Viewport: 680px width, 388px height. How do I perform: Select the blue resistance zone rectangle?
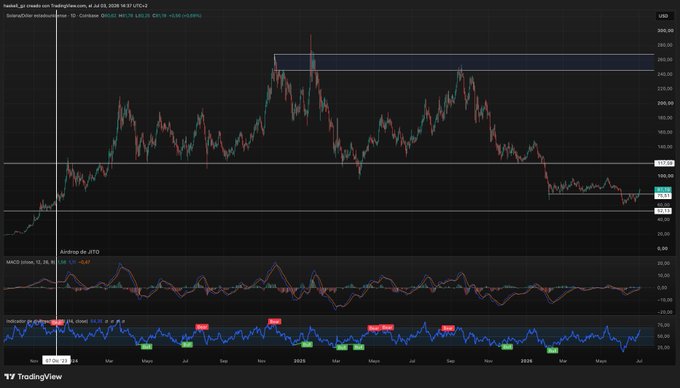pos(464,62)
